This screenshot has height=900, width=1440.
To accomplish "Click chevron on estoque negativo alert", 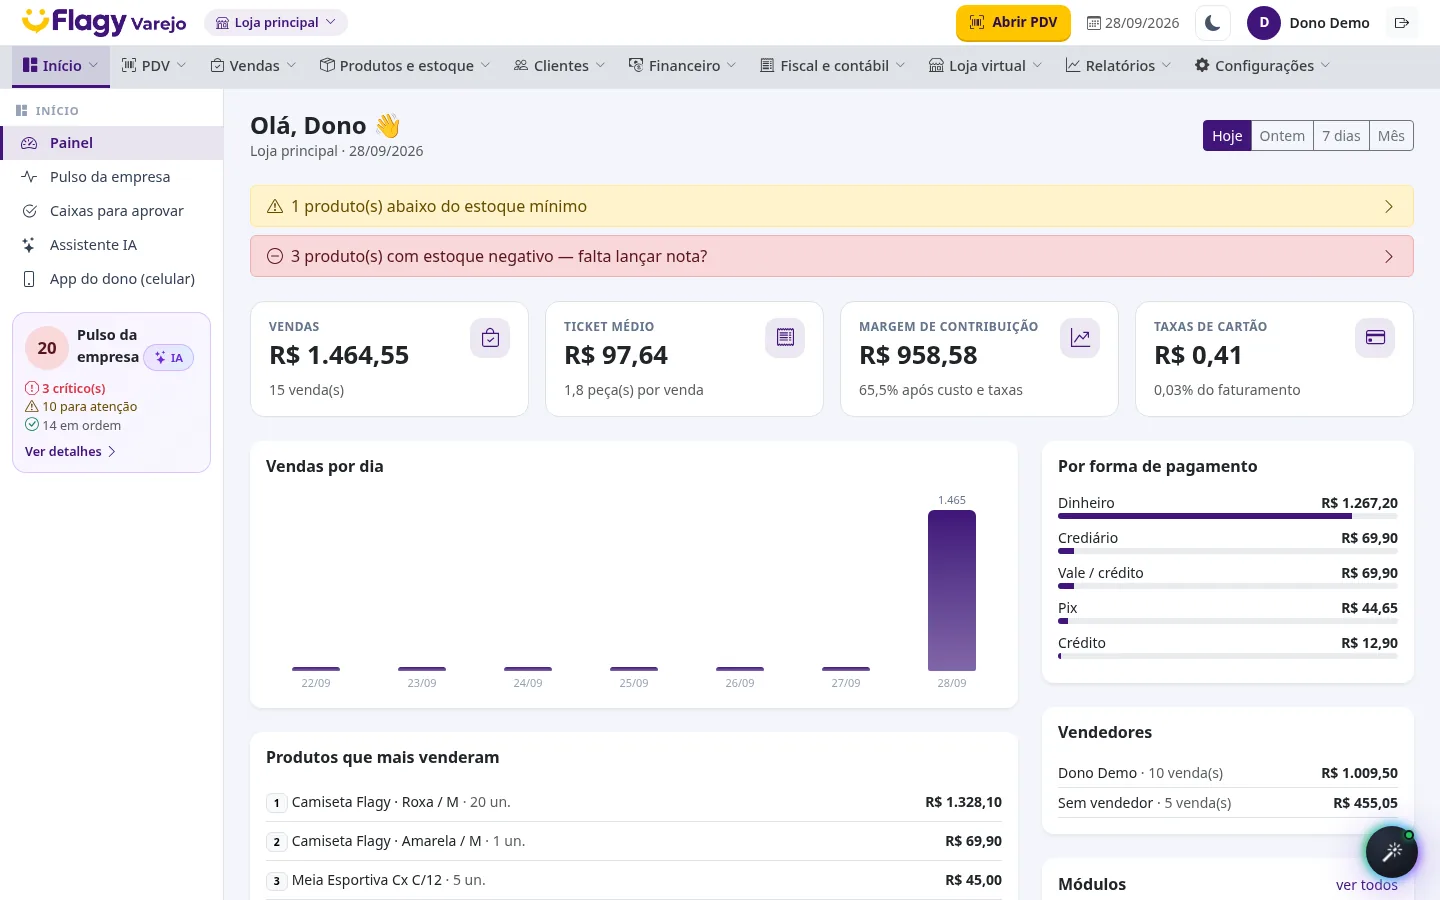I will 1389,256.
